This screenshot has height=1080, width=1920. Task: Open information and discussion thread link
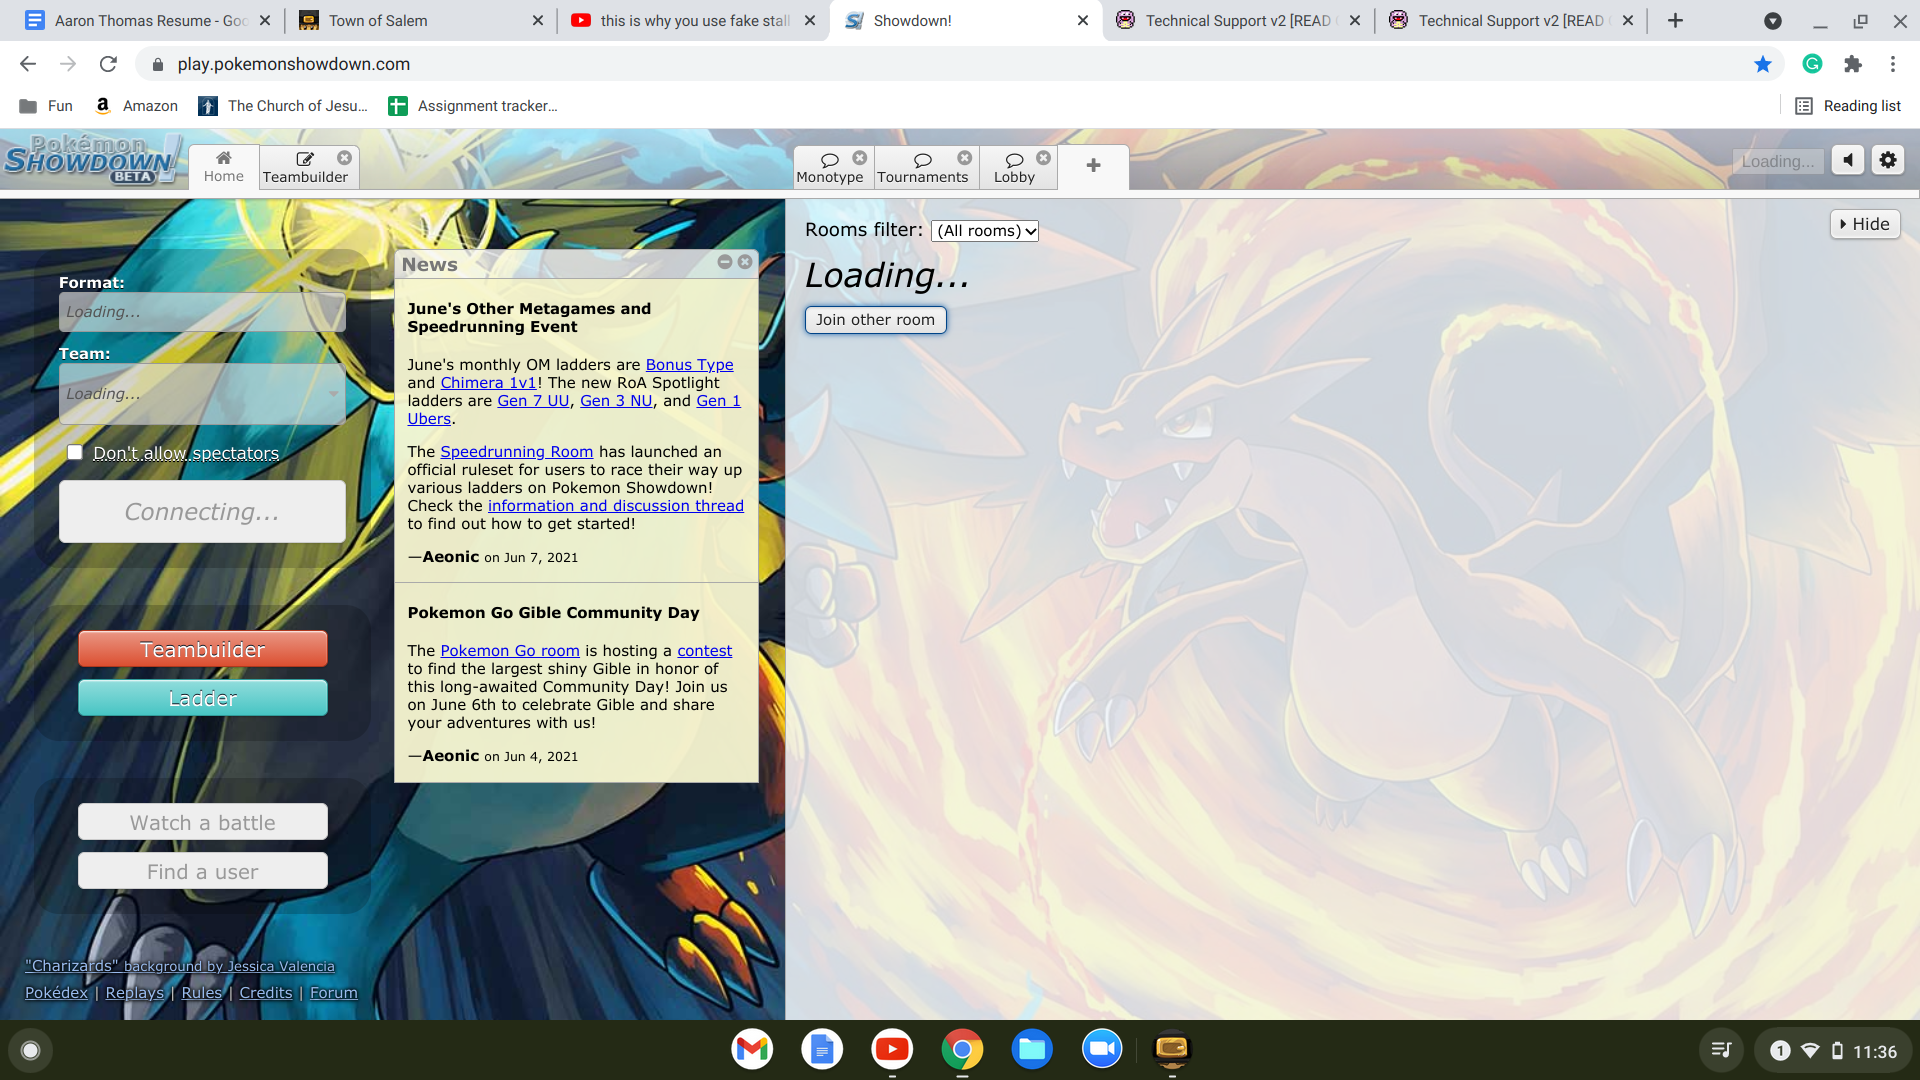616,506
